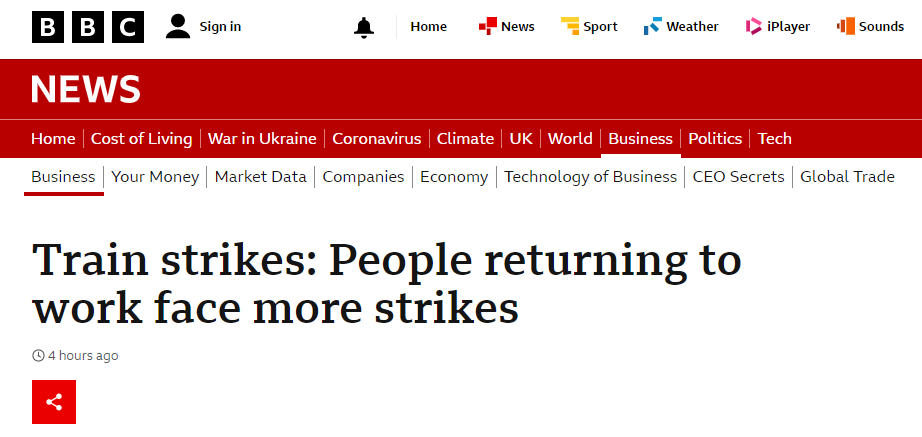
Task: Open notifications bell icon
Action: (364, 27)
